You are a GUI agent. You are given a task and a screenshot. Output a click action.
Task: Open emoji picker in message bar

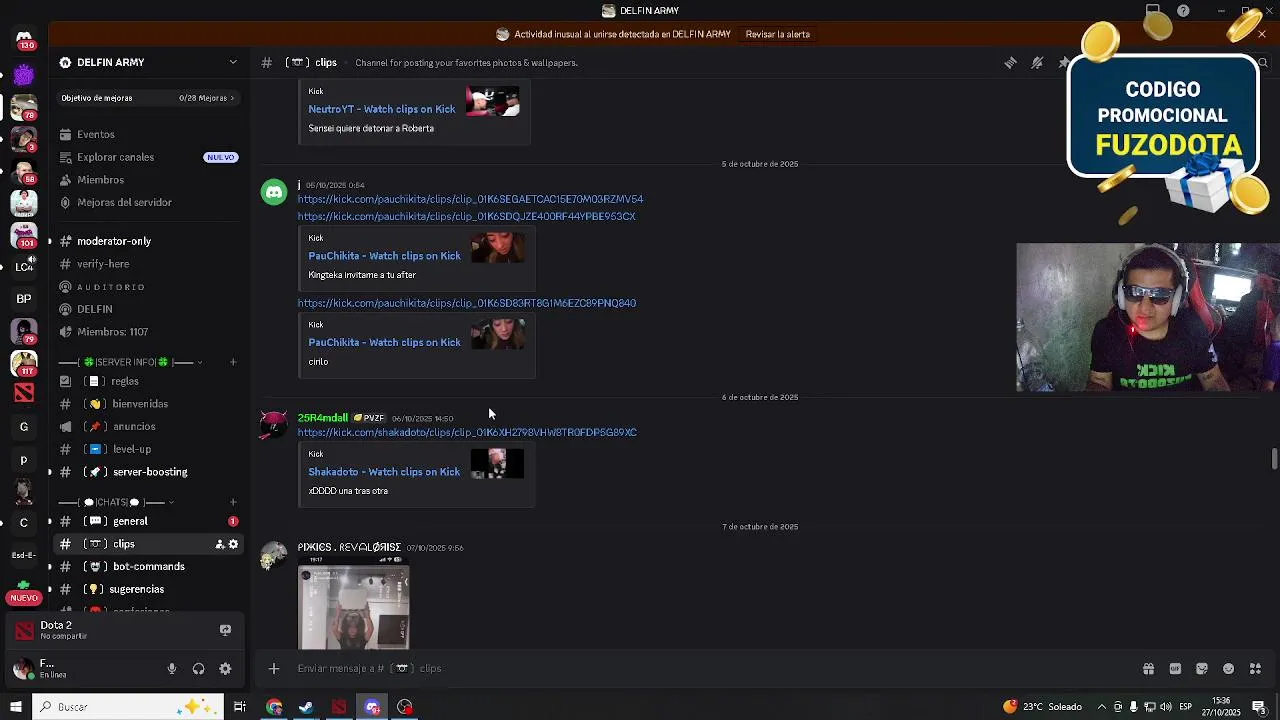pyautogui.click(x=1228, y=669)
